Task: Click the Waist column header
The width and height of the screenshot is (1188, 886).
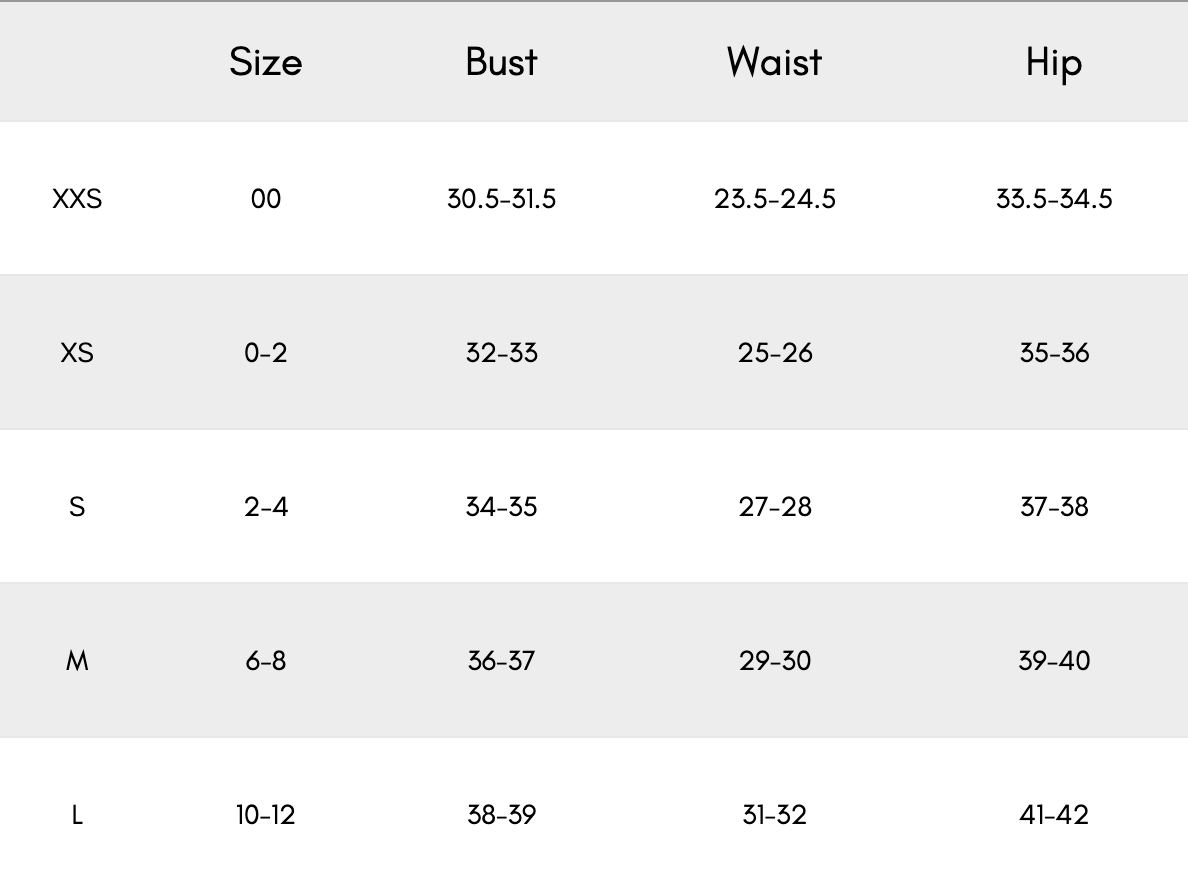Action: pos(774,62)
